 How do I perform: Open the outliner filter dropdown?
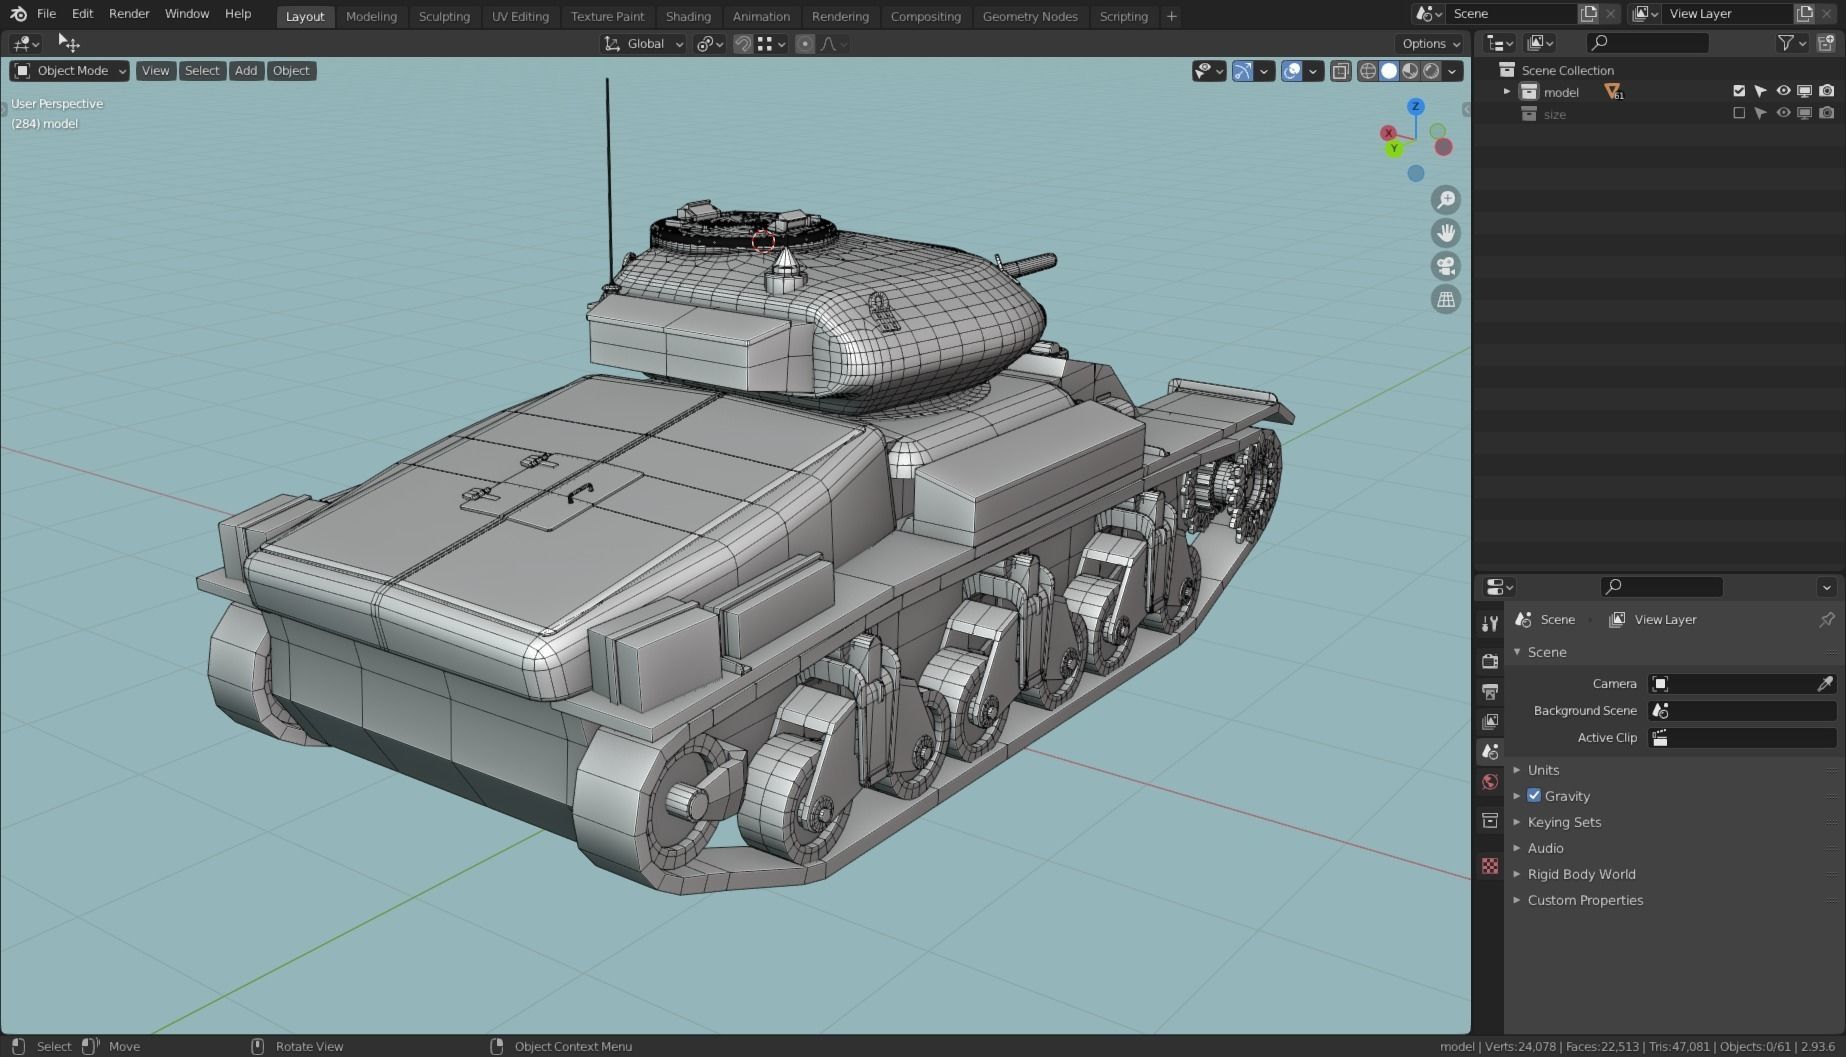(1791, 43)
